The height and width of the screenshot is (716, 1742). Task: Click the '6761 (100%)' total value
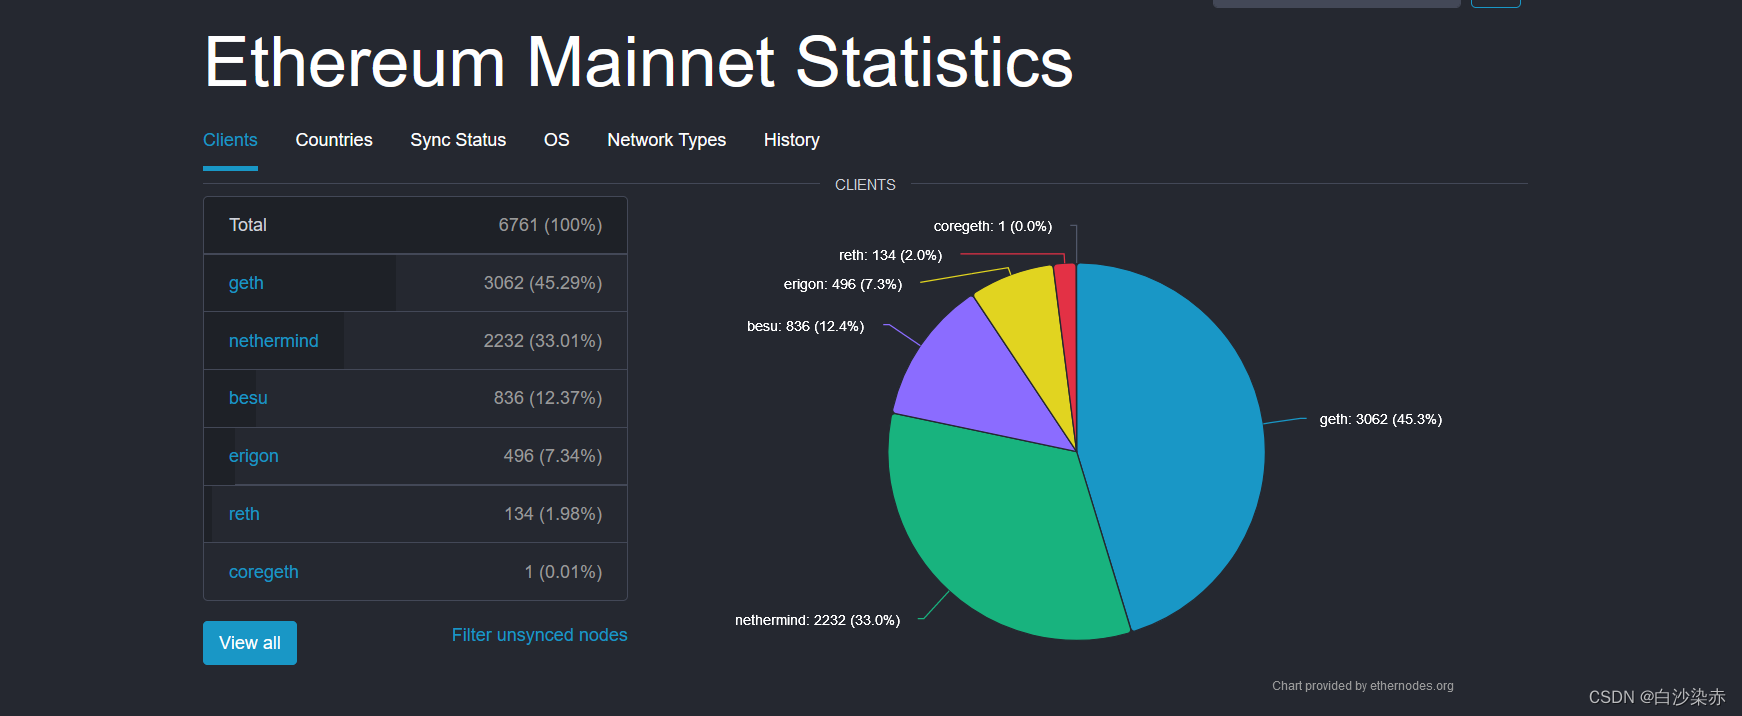tap(550, 225)
